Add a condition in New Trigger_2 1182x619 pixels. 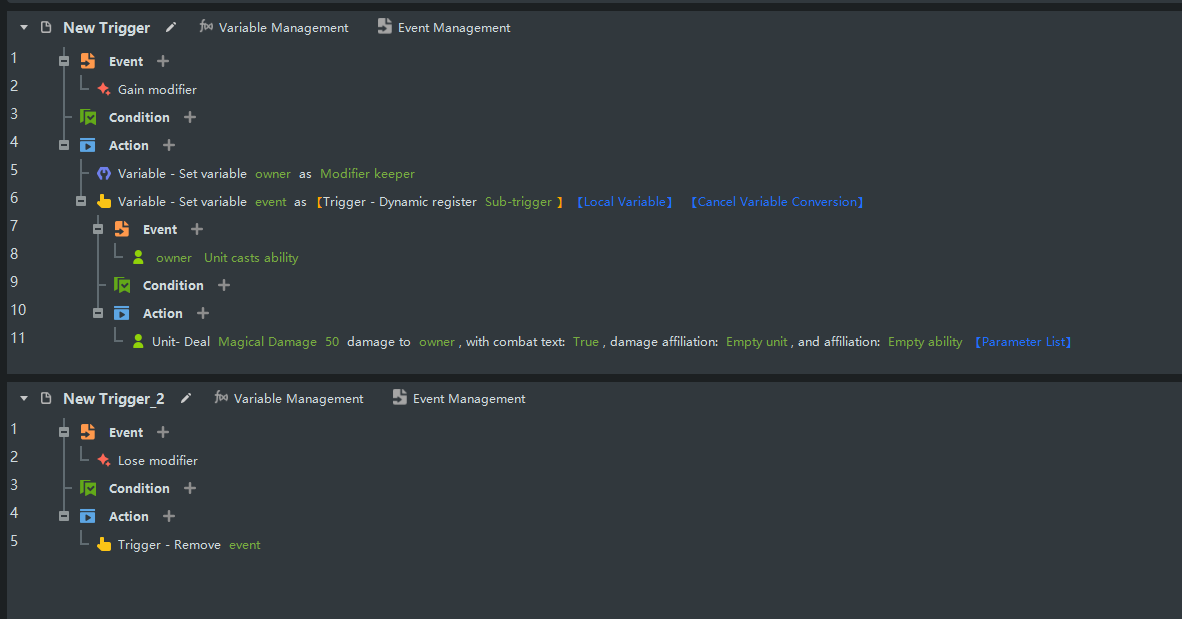190,488
